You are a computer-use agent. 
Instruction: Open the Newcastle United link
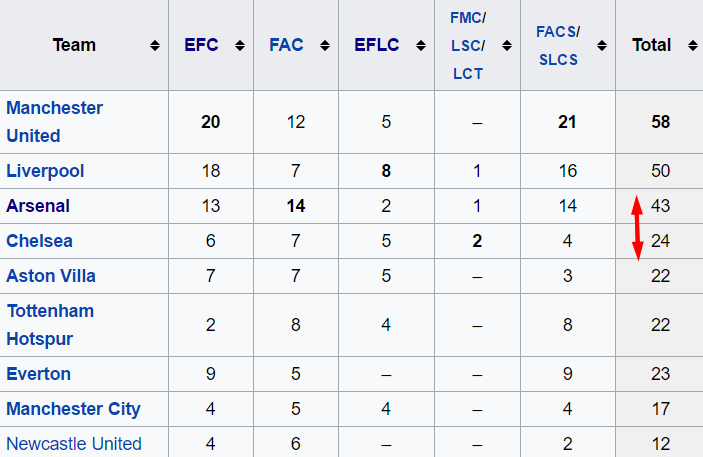[74, 443]
